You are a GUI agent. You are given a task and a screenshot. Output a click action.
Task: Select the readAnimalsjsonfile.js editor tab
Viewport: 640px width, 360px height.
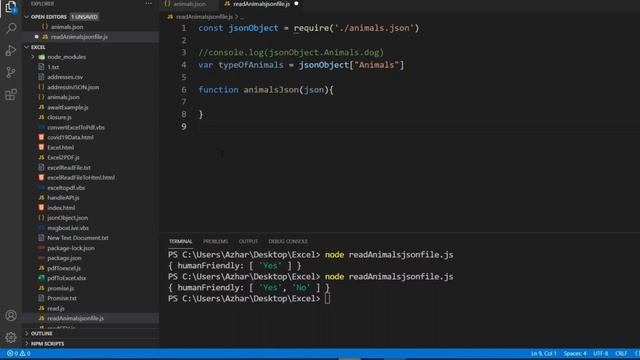pos(262,4)
